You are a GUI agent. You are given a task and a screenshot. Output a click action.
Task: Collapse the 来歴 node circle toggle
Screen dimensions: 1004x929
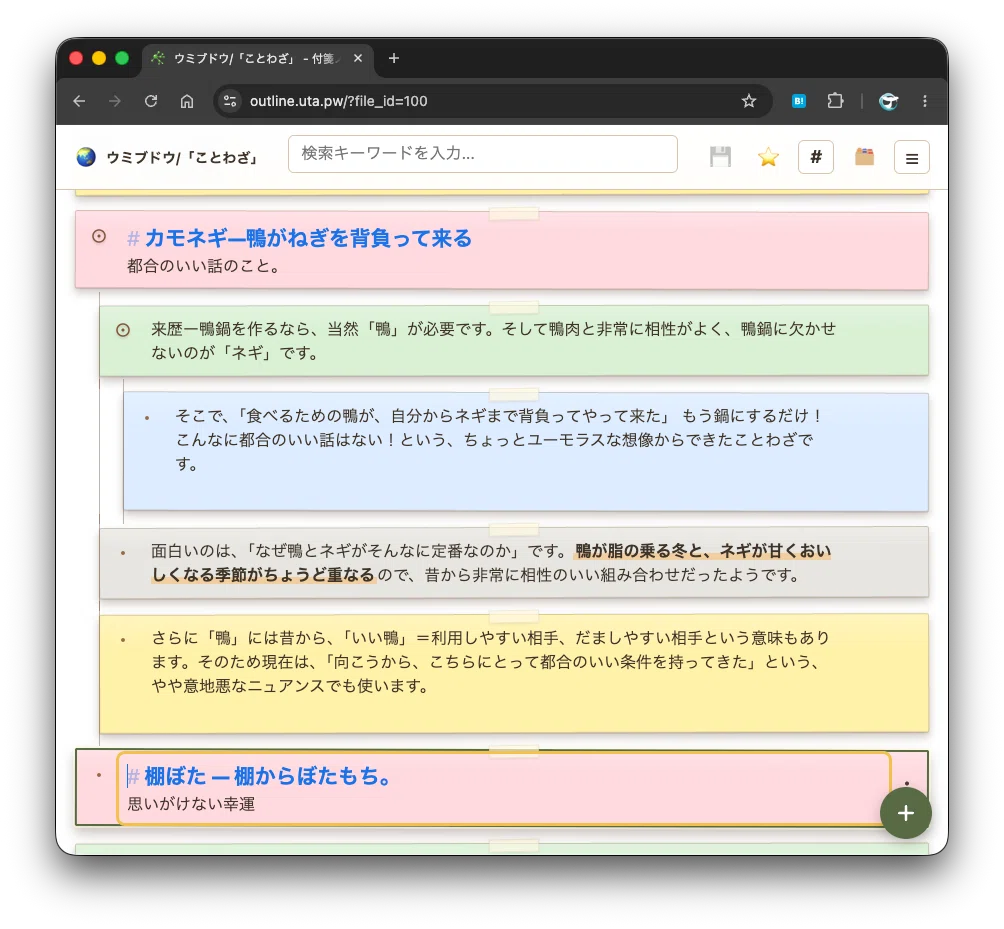123,330
